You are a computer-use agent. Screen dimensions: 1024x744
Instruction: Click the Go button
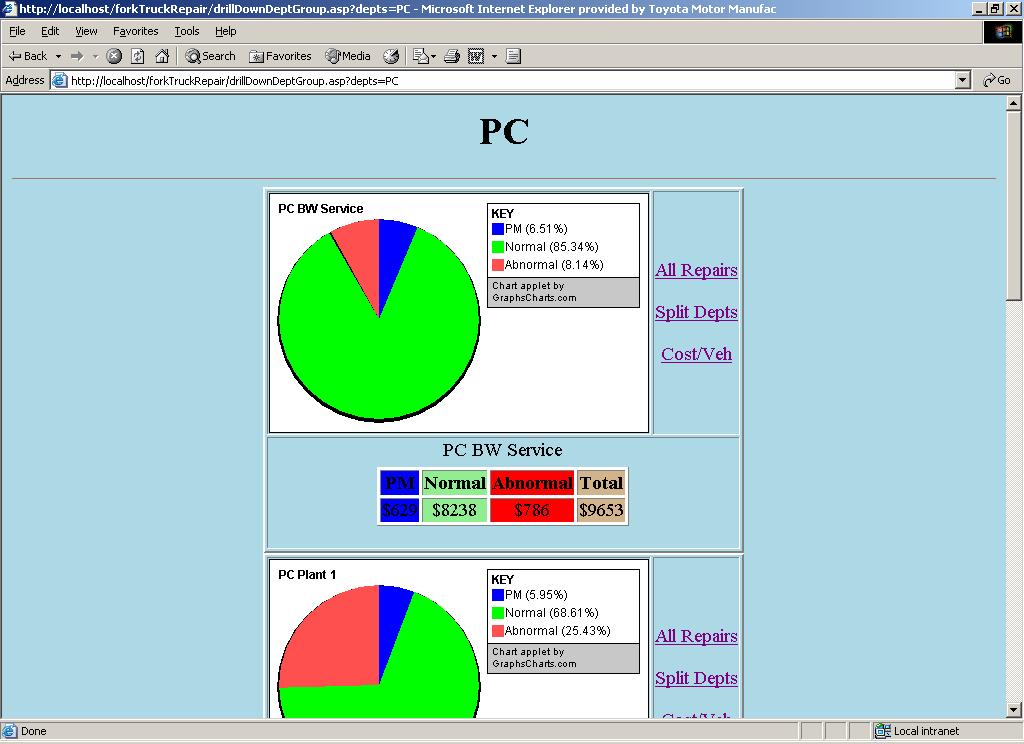(x=997, y=80)
